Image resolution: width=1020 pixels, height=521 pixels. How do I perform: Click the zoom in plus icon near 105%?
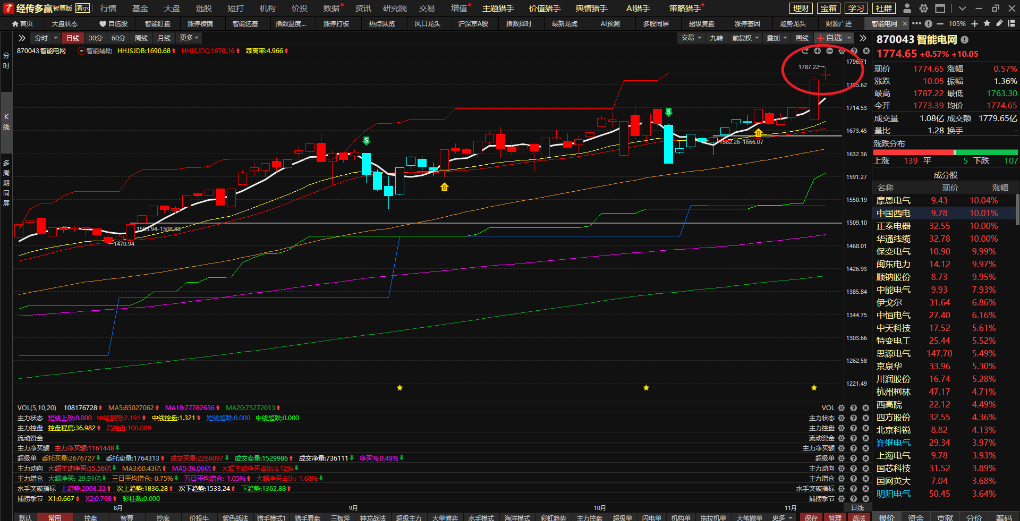point(975,23)
